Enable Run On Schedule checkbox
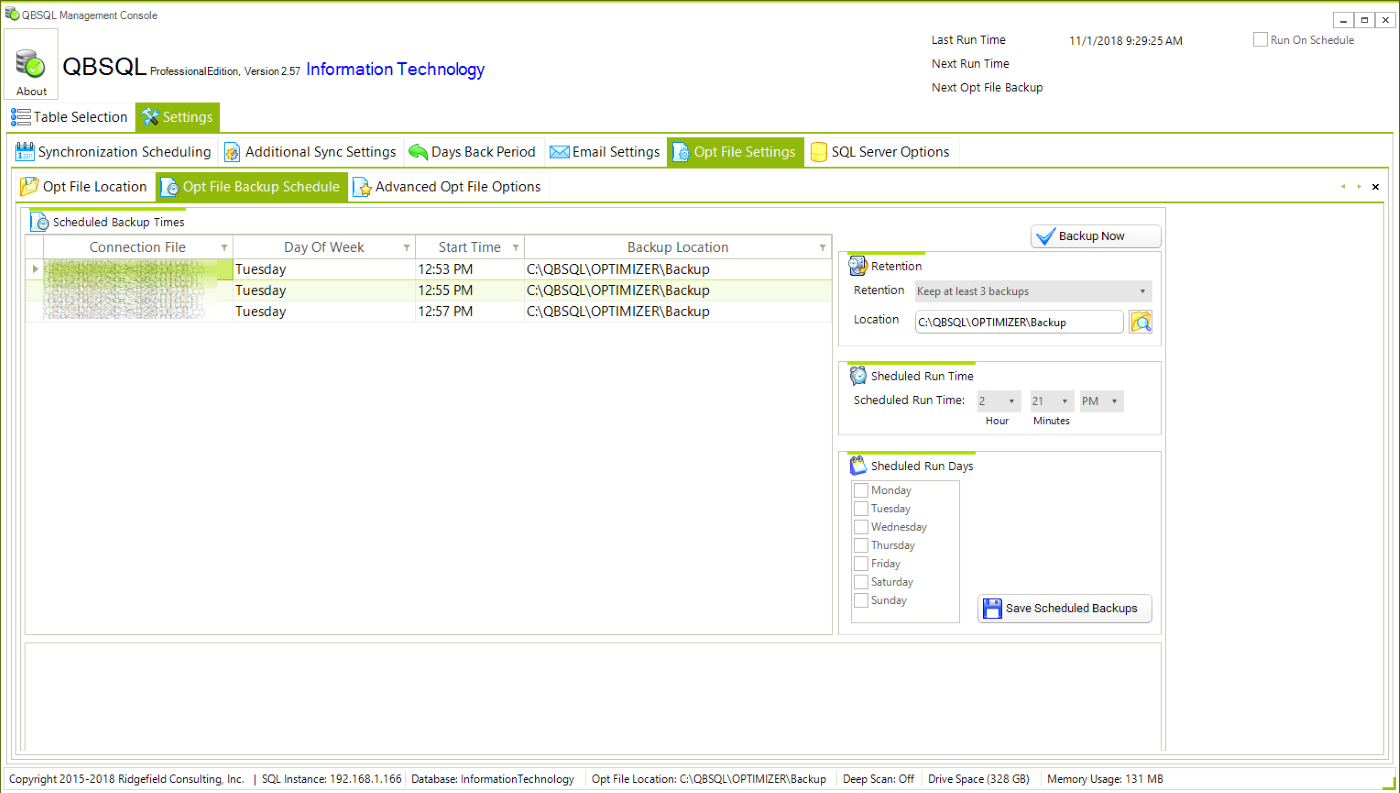1400x793 pixels. click(1260, 40)
